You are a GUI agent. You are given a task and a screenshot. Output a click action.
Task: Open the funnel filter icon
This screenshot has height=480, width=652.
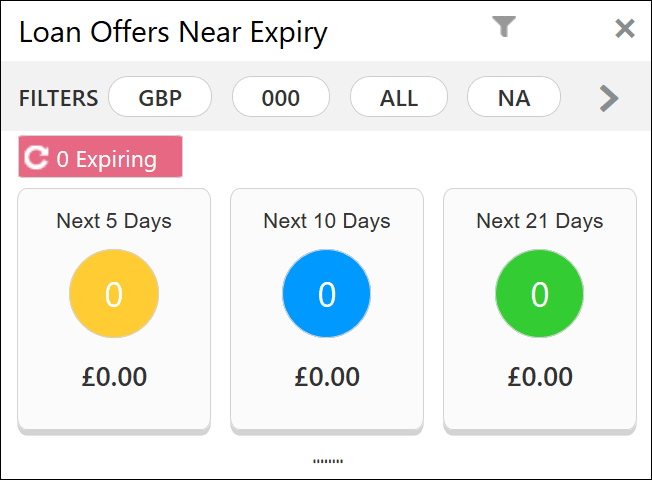point(504,27)
